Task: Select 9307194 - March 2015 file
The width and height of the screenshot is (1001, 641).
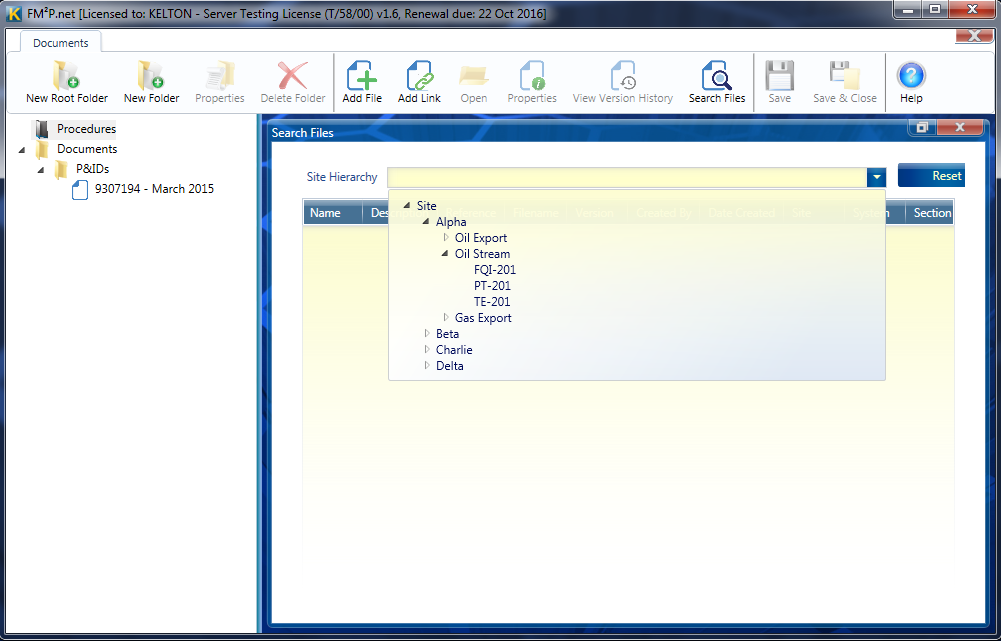Action: tap(154, 189)
